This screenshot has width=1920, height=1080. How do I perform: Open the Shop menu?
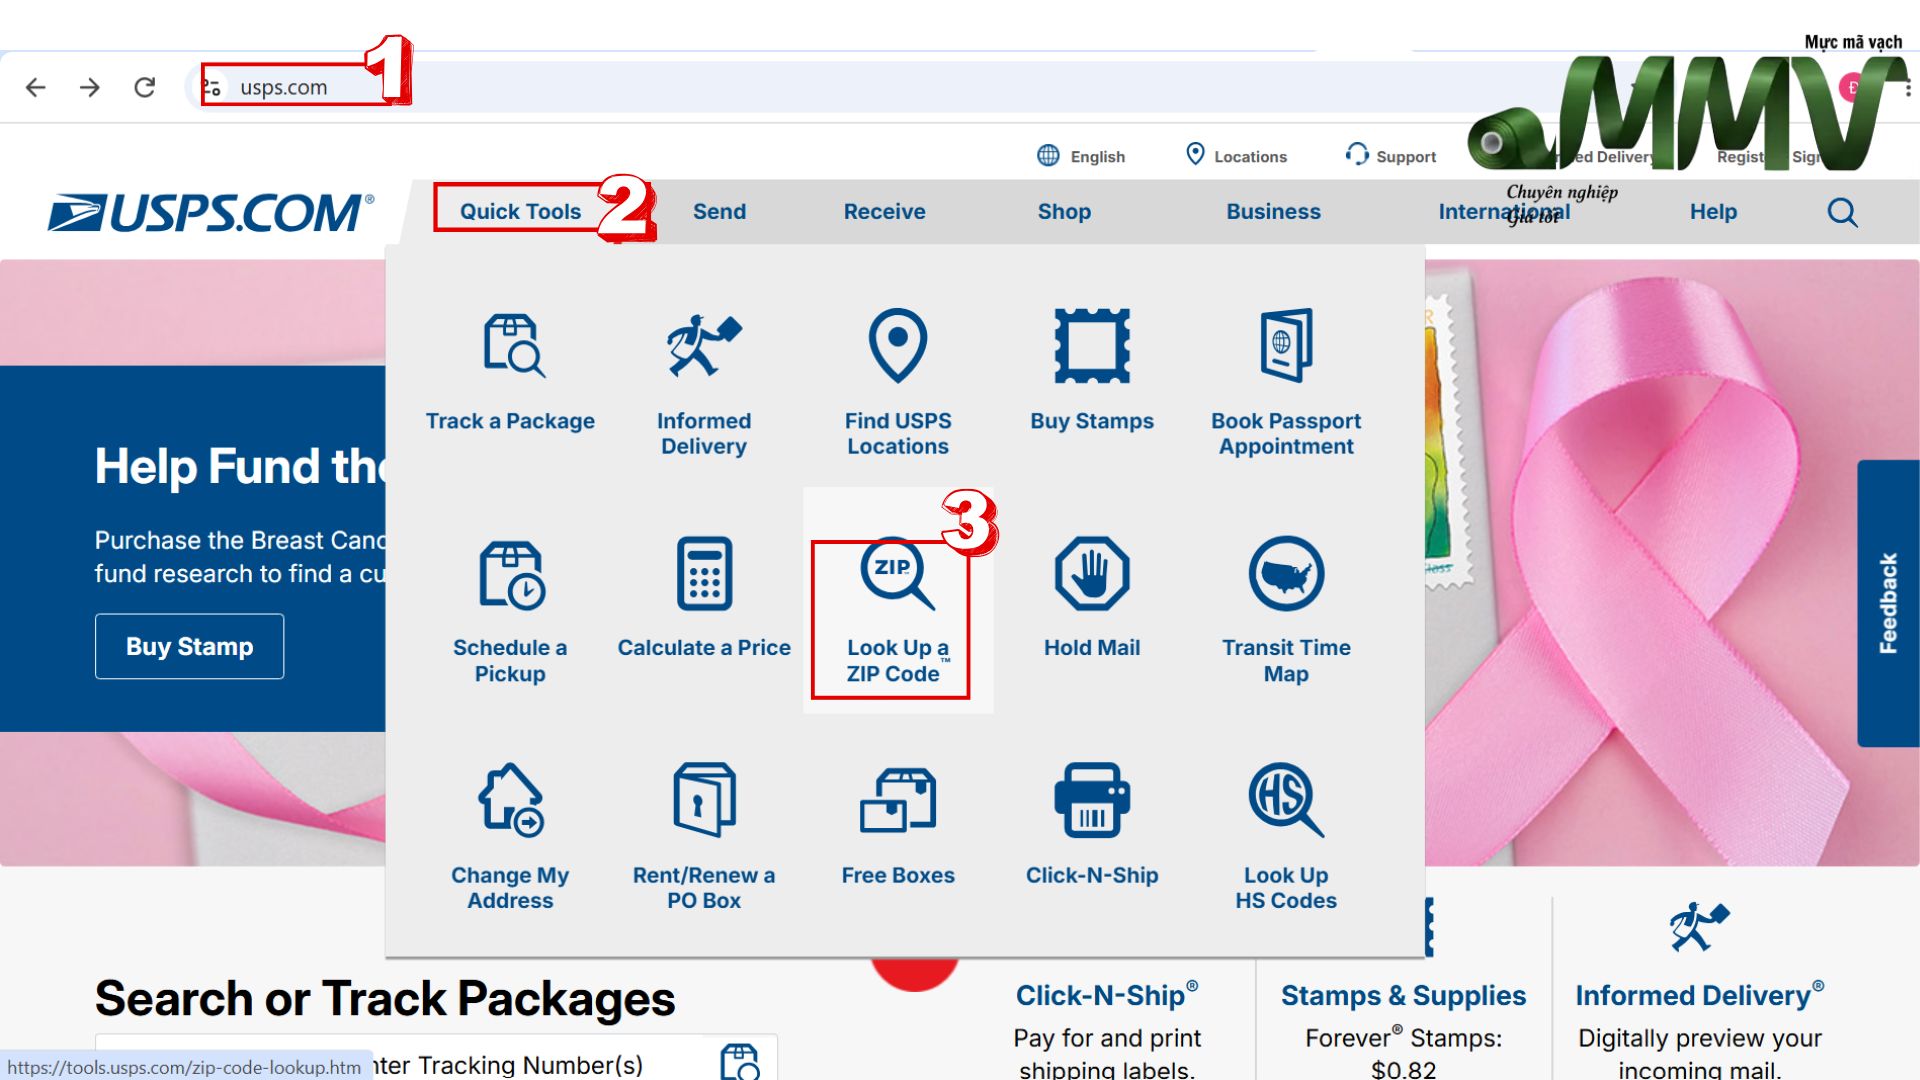point(1064,211)
